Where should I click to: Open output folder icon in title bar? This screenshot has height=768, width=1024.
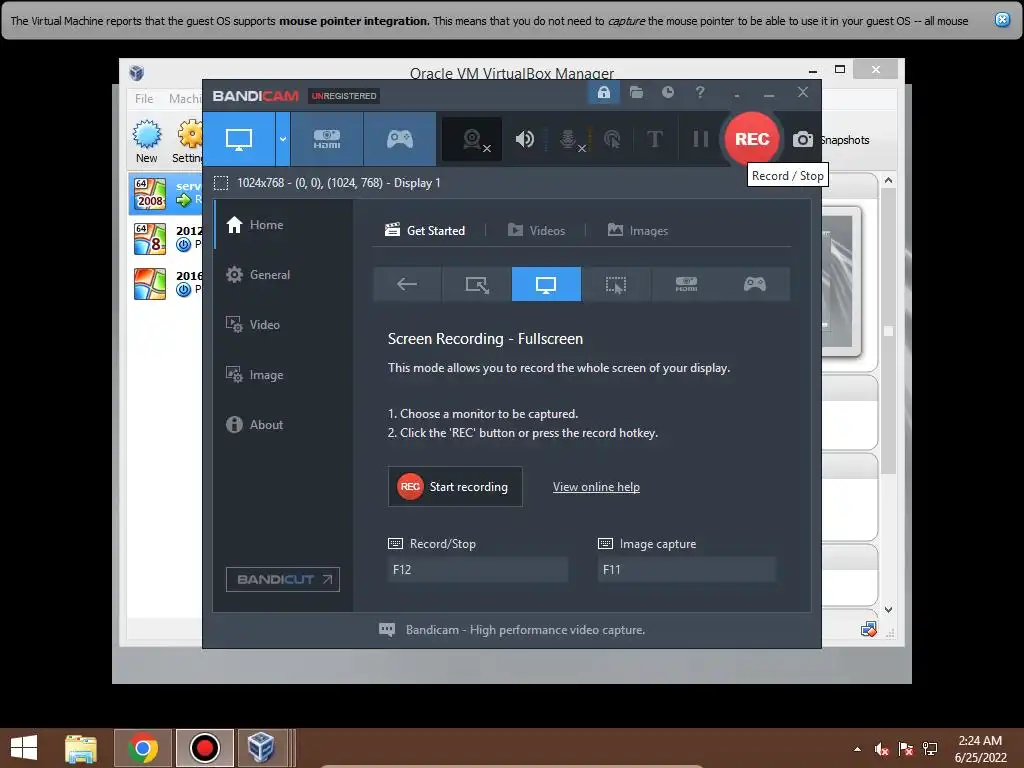click(636, 93)
